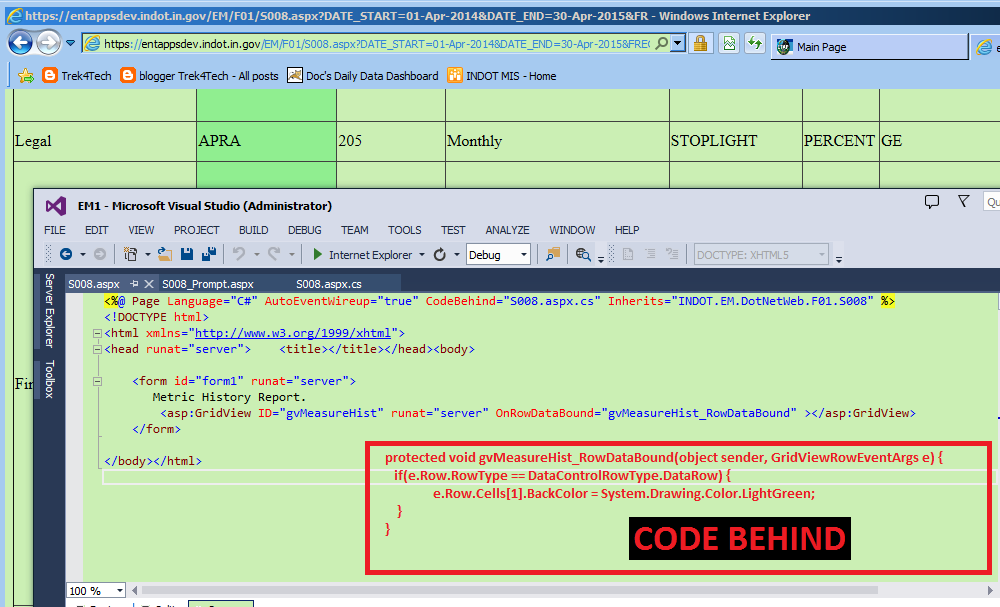Open the Server Explorer side panel
This screenshot has height=607, width=1000.
(49, 311)
